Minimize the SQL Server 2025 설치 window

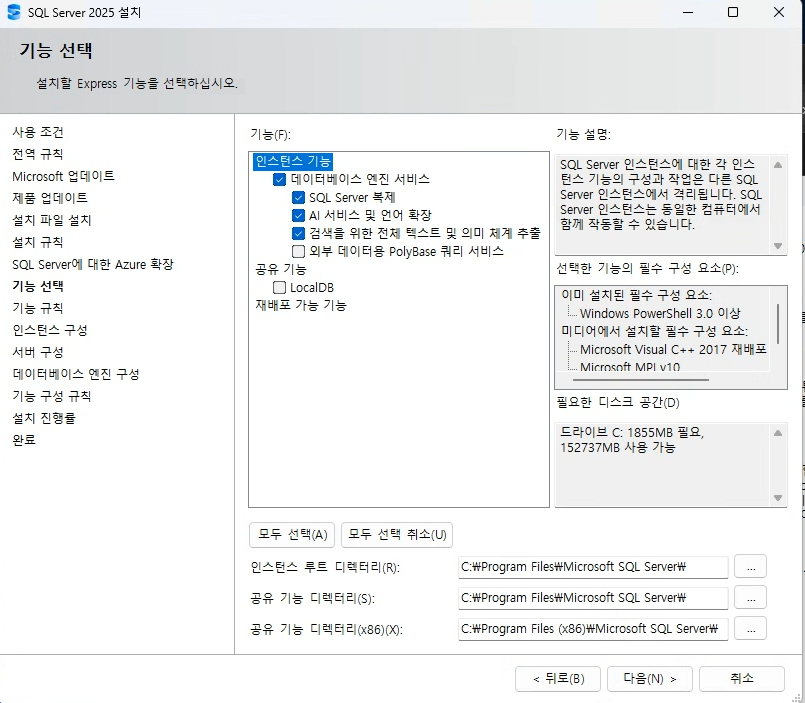pyautogui.click(x=688, y=12)
